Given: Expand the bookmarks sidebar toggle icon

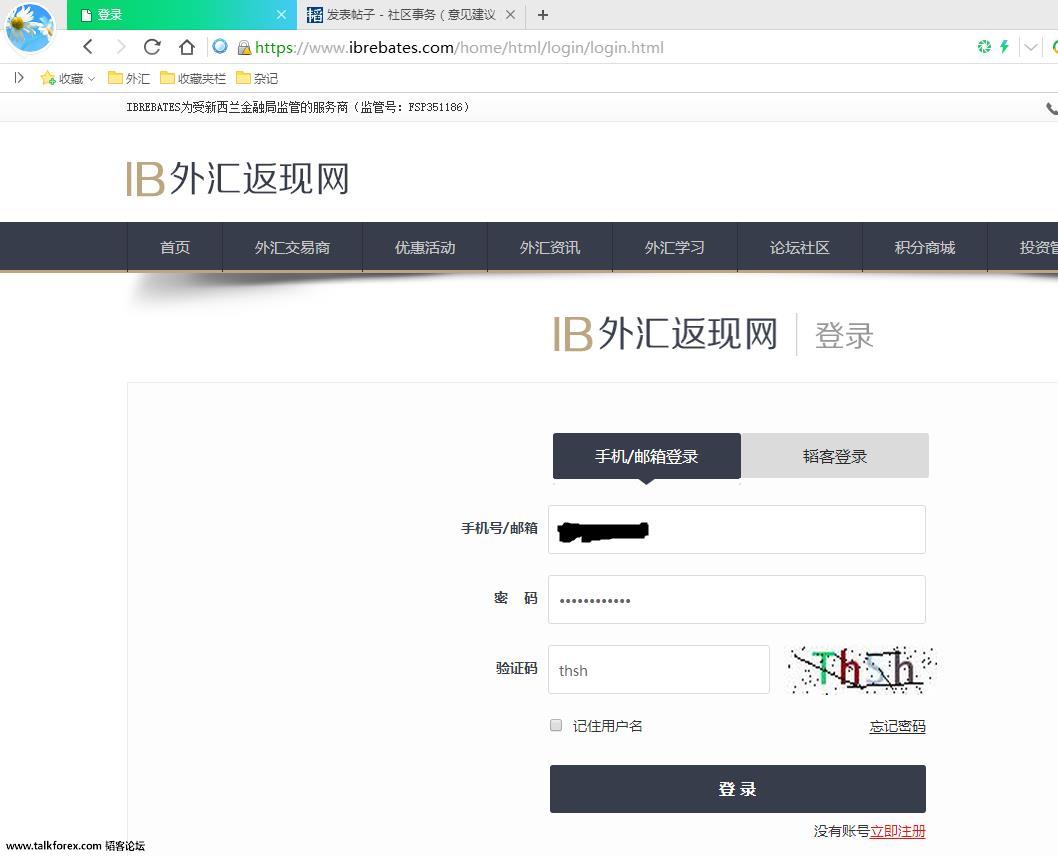Looking at the screenshot, I should (18, 78).
